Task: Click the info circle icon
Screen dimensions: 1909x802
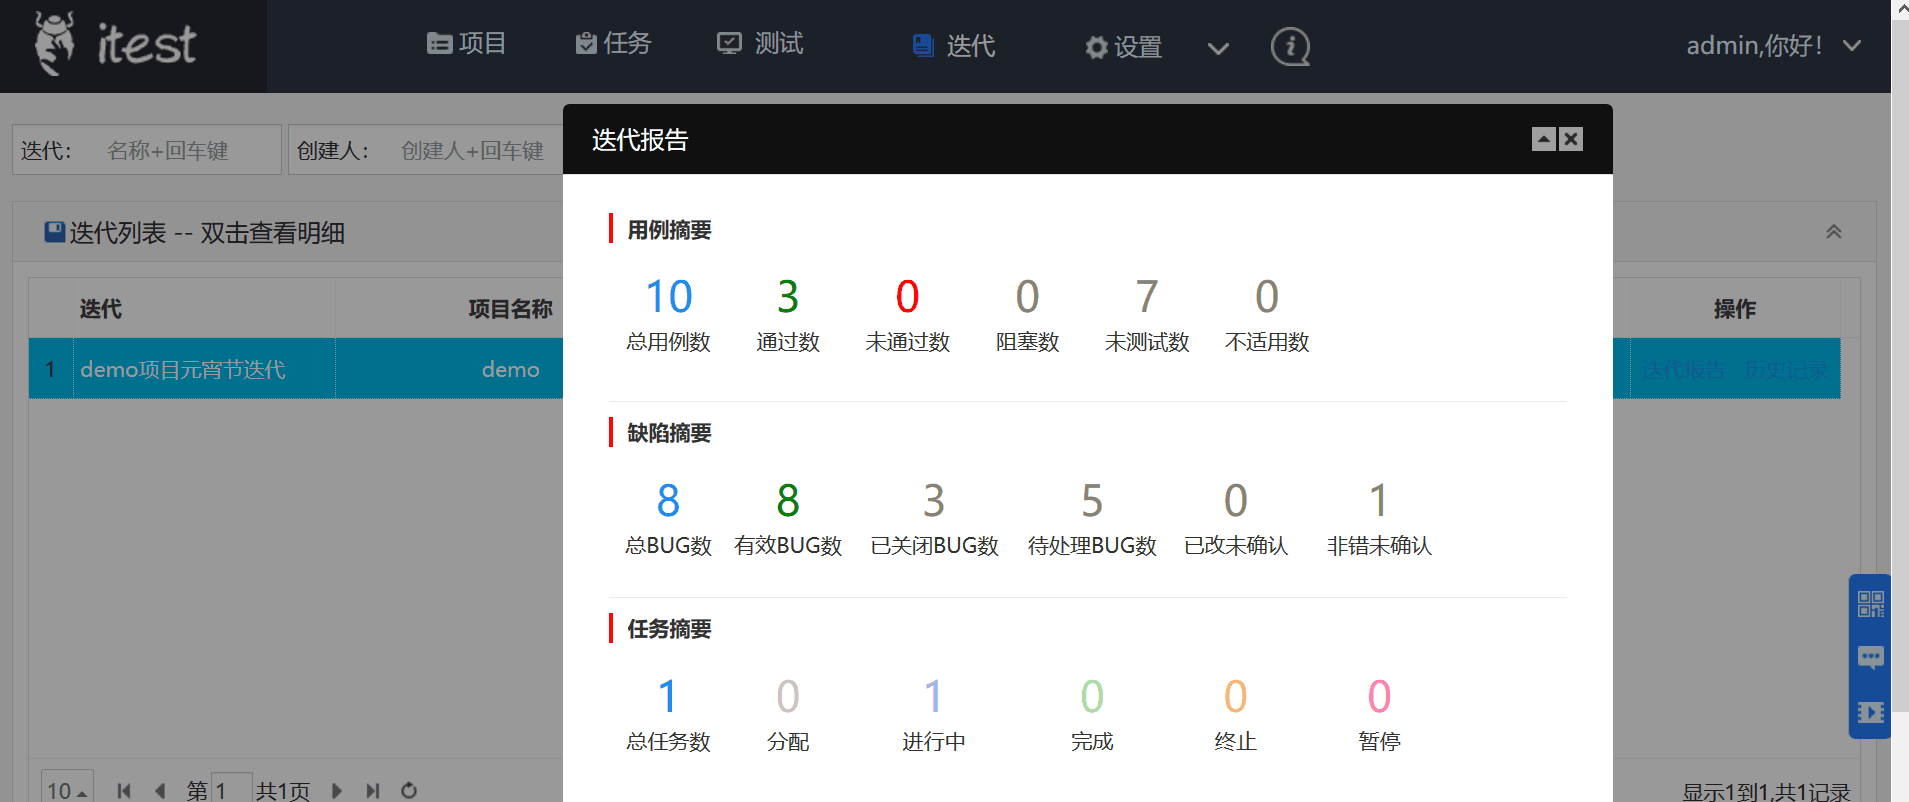Action: pos(1290,46)
